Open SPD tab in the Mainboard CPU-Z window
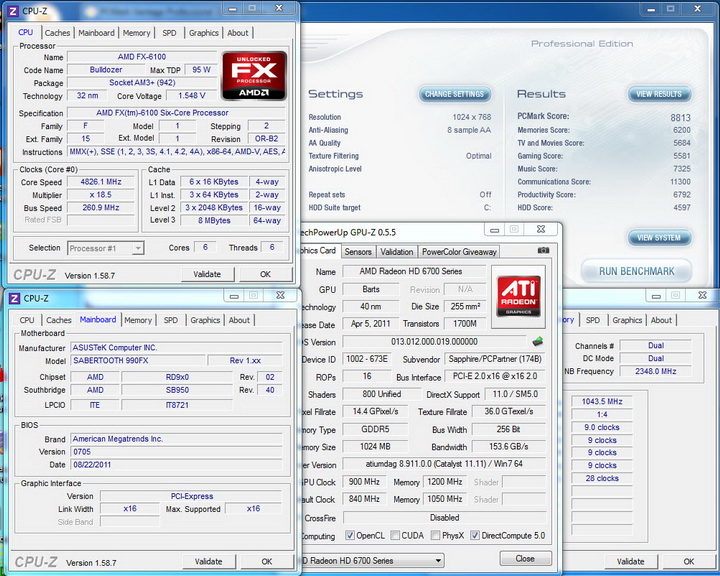 [x=171, y=320]
